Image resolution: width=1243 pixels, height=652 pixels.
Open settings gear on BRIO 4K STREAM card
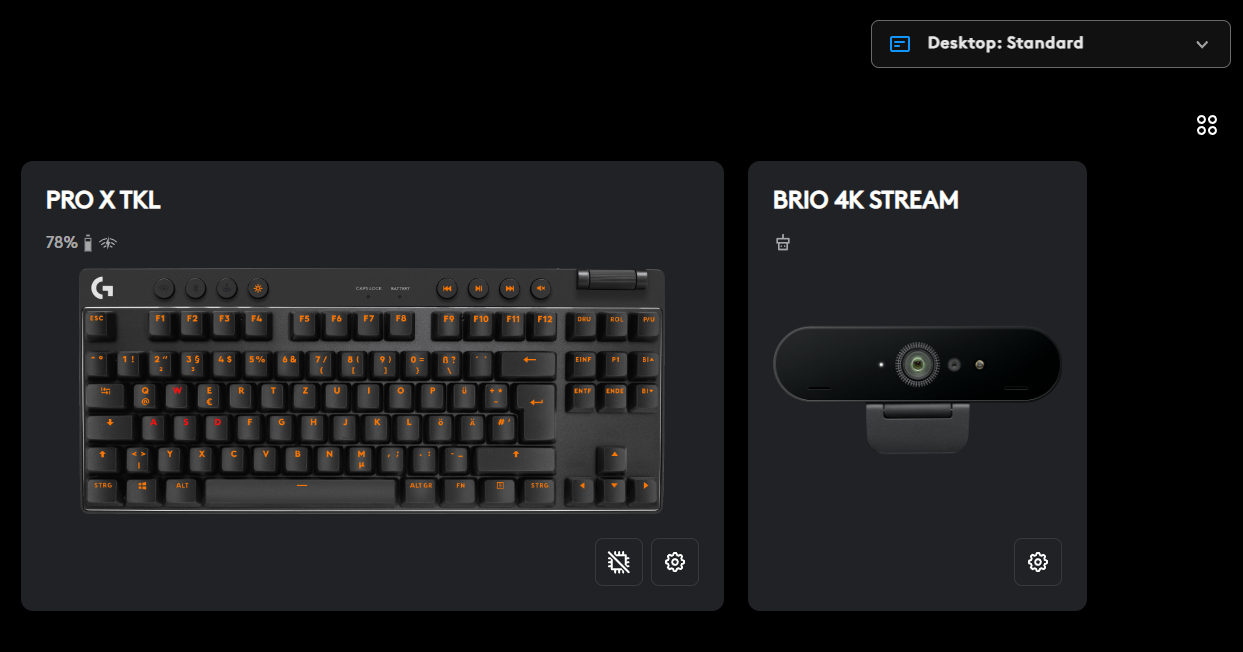click(1038, 562)
